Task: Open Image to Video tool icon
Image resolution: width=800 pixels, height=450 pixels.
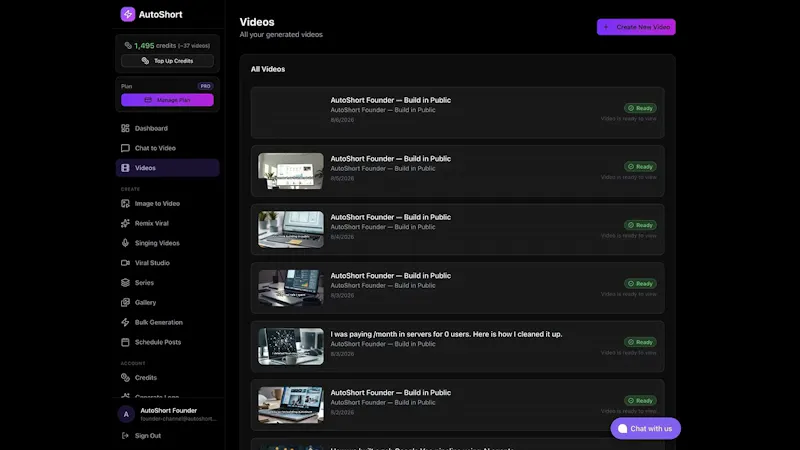Action: click(x=125, y=204)
